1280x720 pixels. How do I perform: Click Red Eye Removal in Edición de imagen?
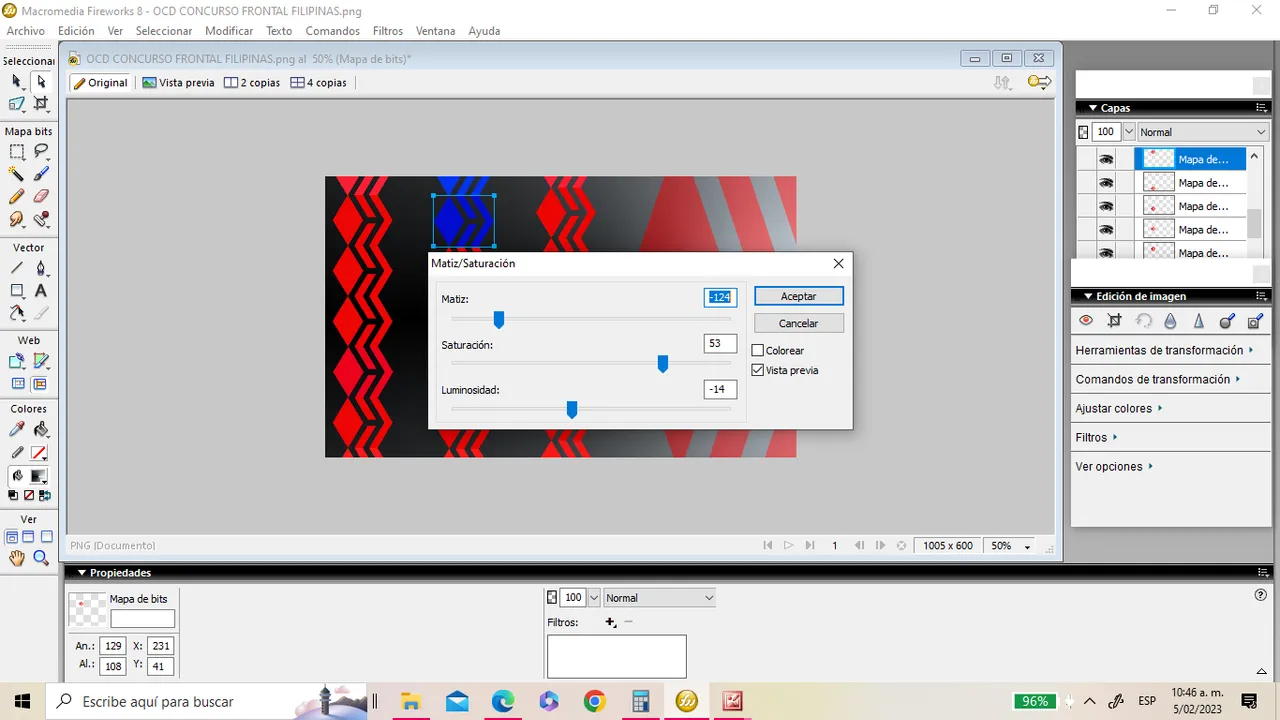(x=1086, y=321)
